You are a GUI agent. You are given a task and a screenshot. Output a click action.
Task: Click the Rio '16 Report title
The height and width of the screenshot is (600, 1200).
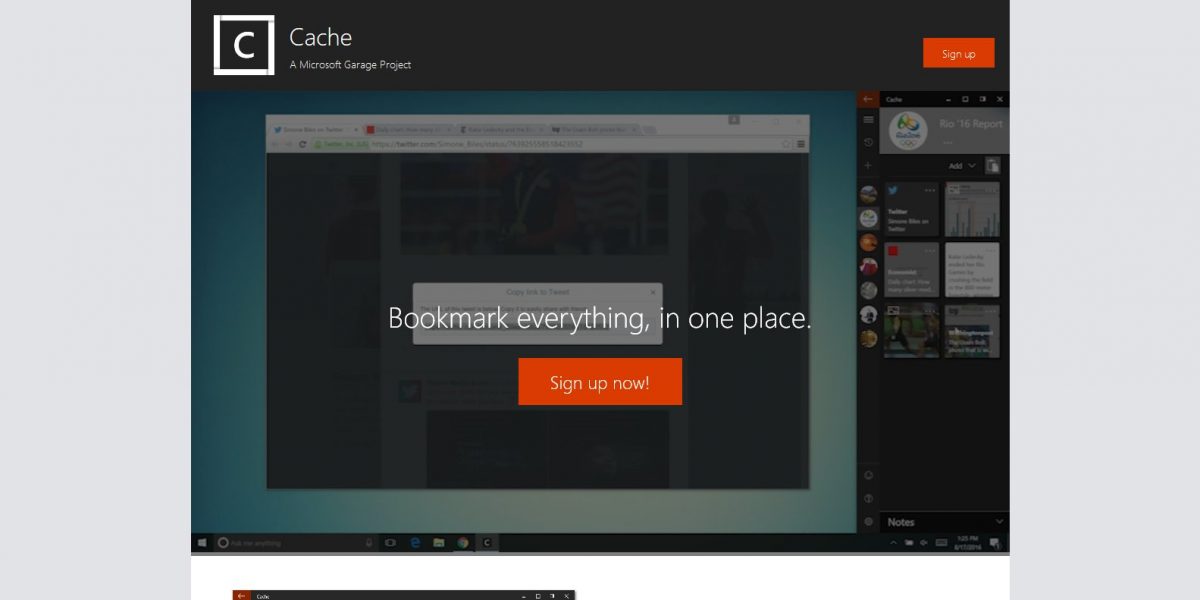click(971, 124)
